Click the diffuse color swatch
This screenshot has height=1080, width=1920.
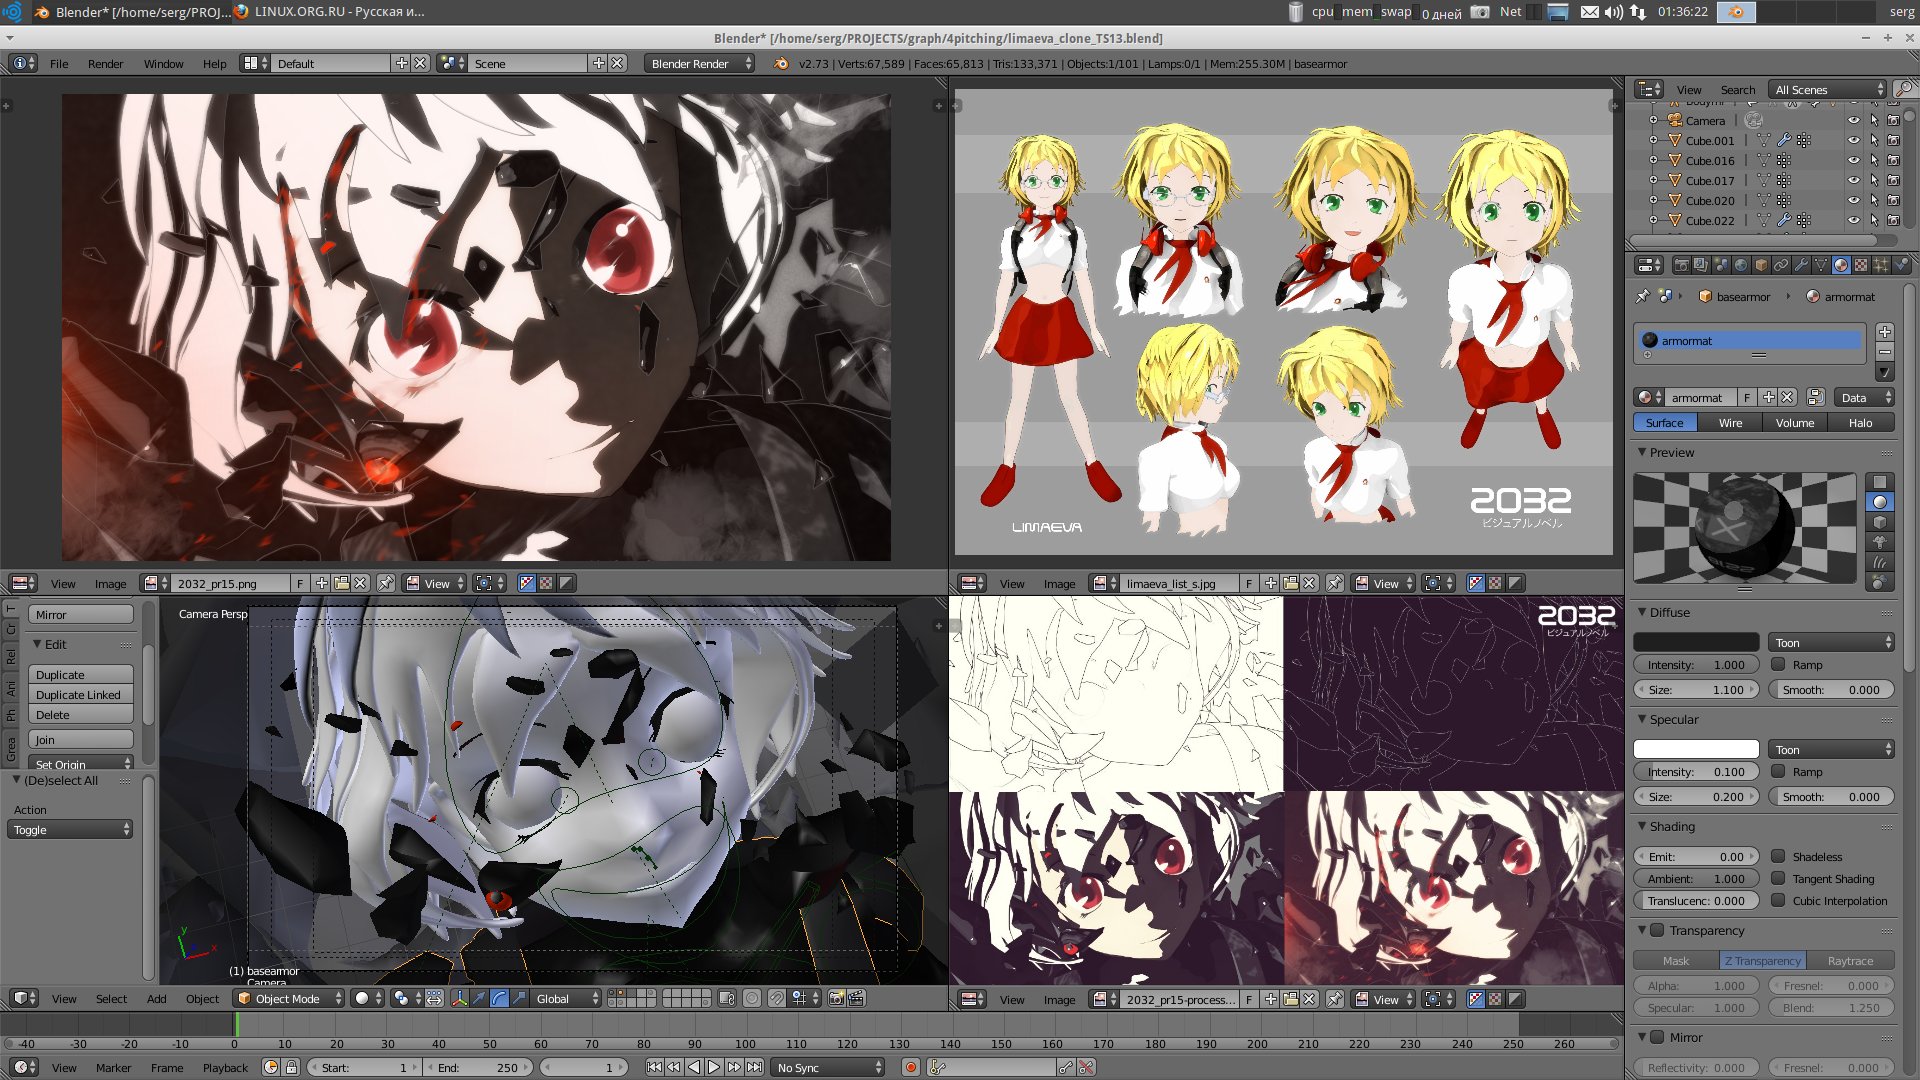point(1696,643)
